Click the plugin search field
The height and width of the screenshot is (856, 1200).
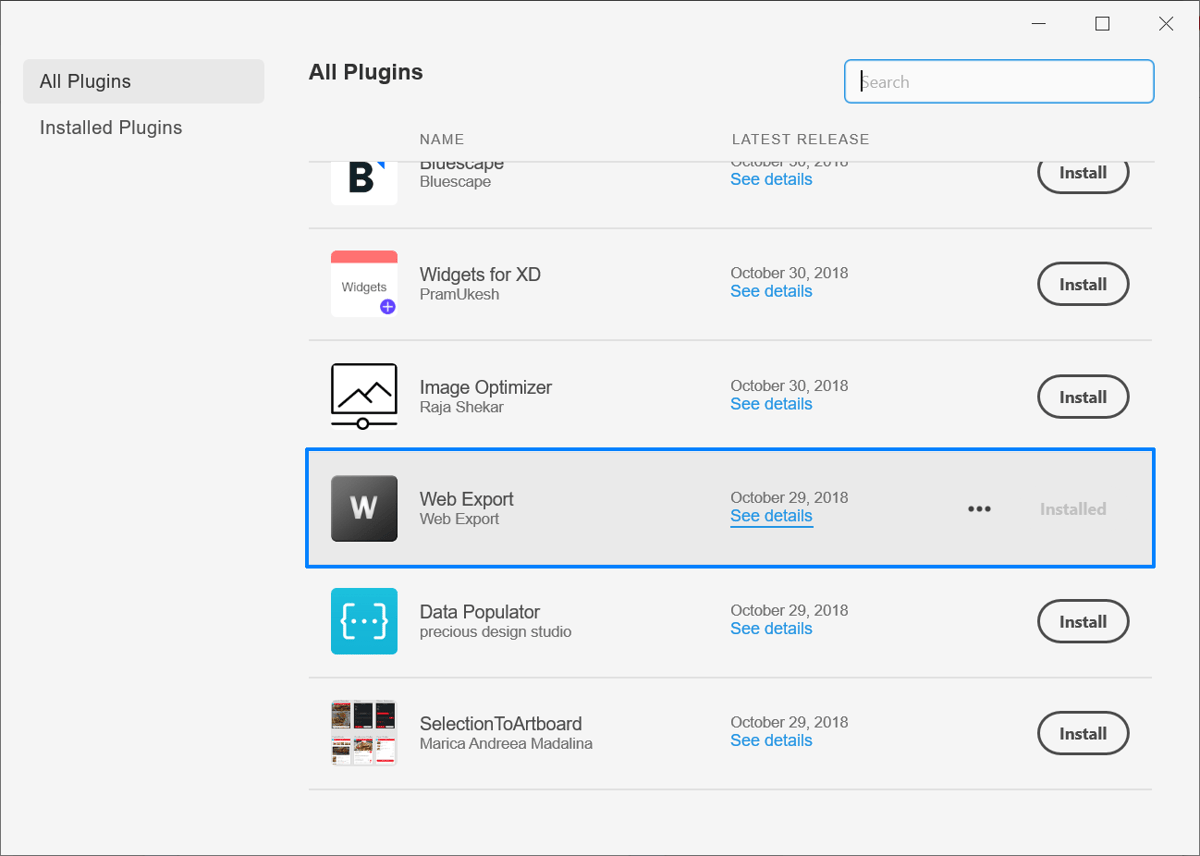(x=998, y=81)
